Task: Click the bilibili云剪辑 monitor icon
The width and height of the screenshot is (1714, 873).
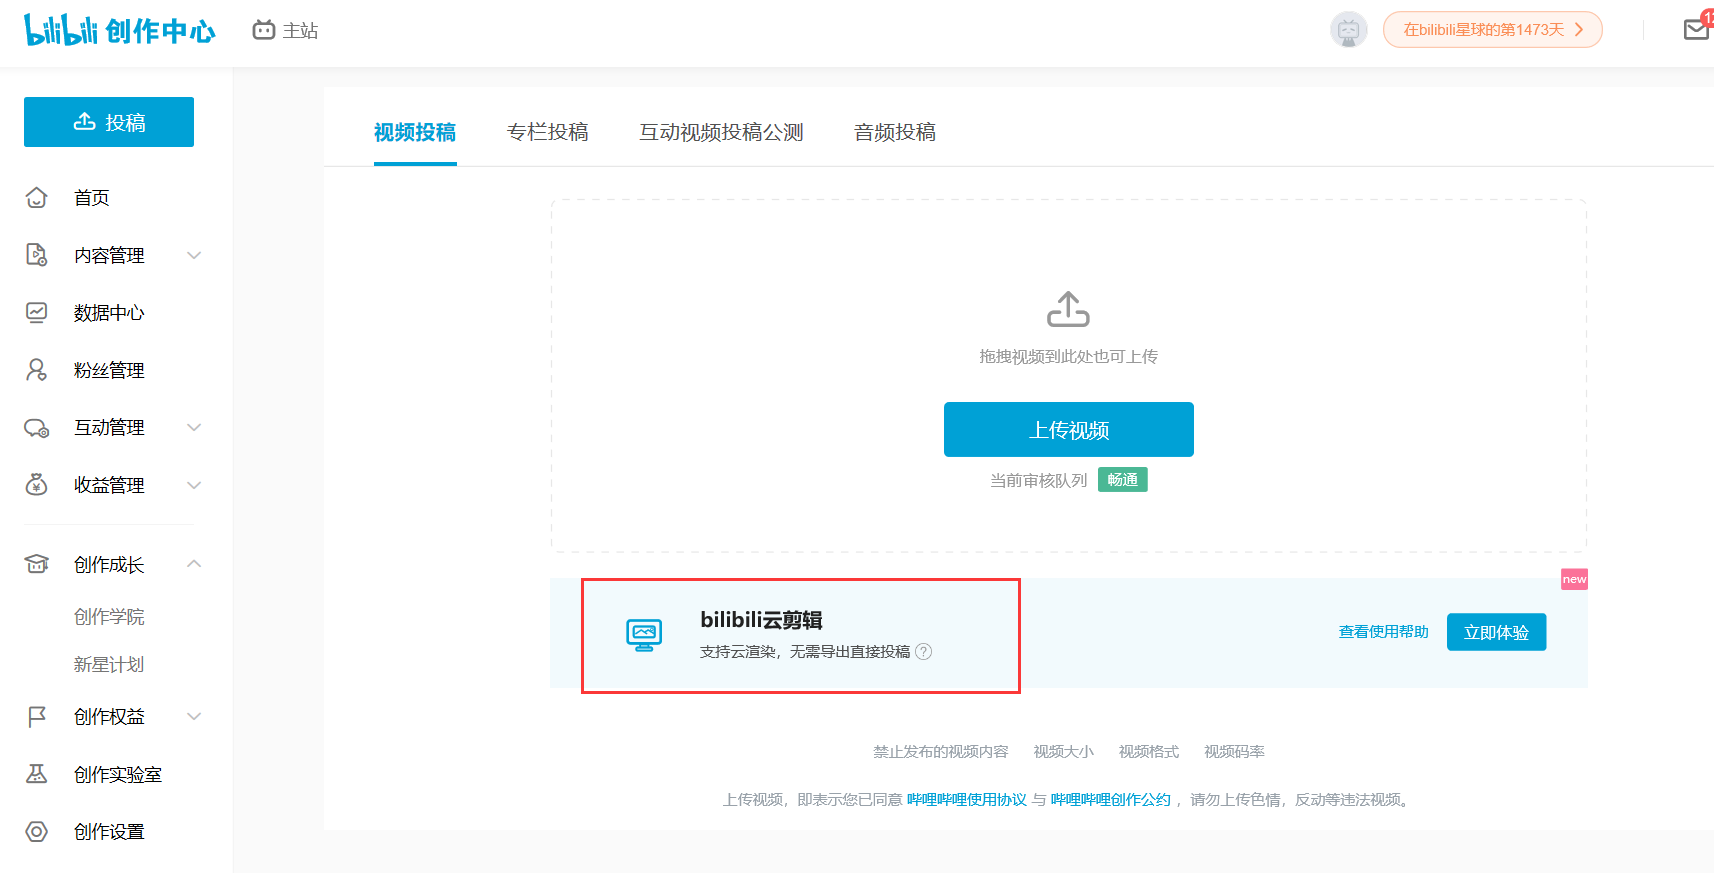Action: click(x=644, y=635)
